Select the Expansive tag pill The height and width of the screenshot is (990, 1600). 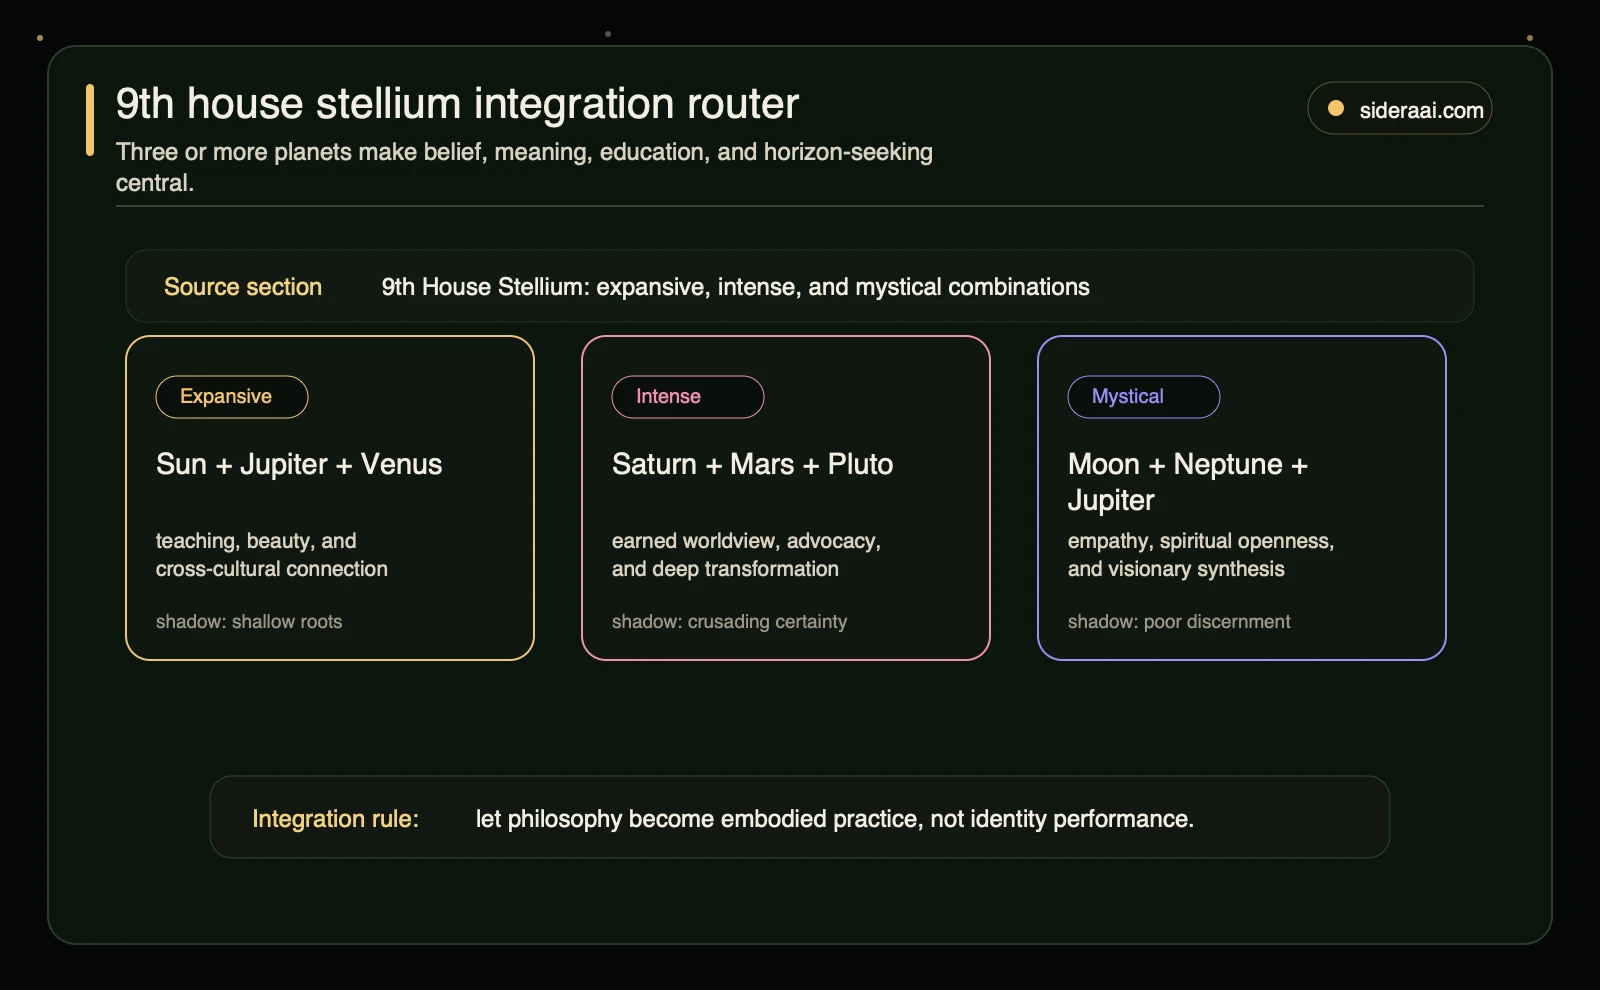pos(232,397)
